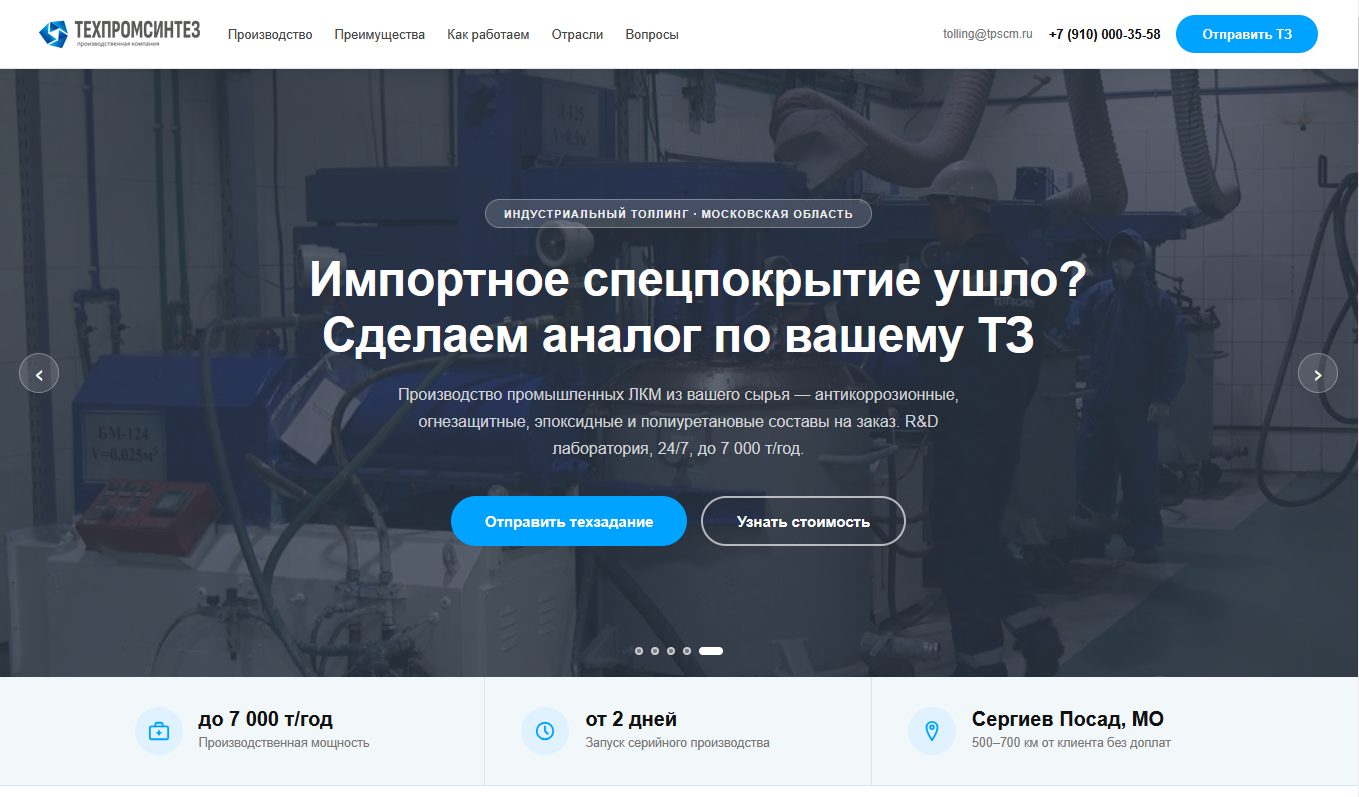Select the first carousel dot
Image resolution: width=1359 pixels, height=797 pixels.
tap(639, 651)
